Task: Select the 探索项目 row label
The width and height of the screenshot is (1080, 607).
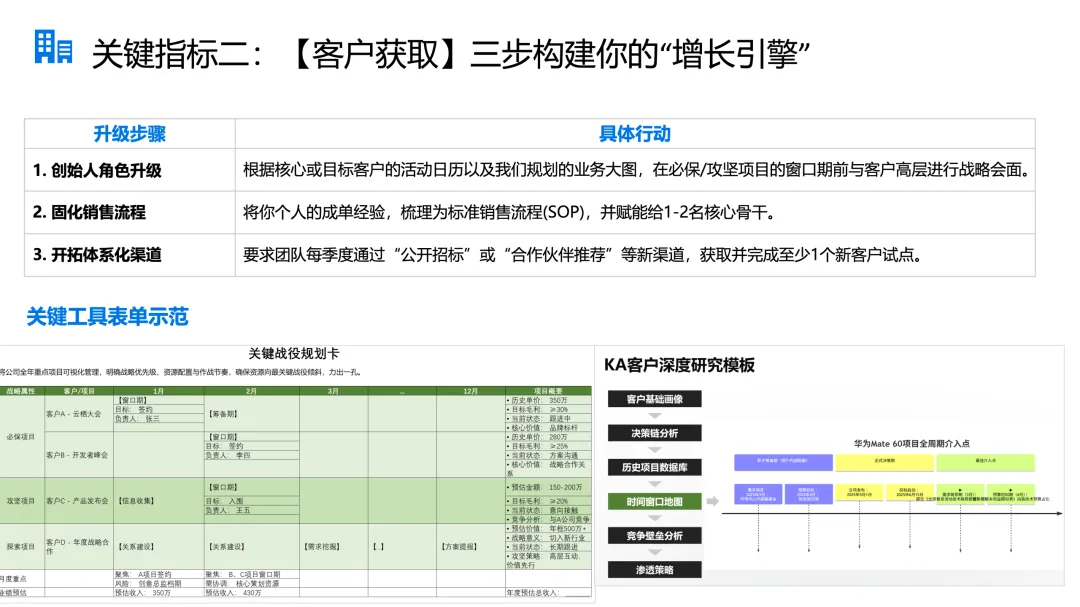Action: (x=21, y=546)
